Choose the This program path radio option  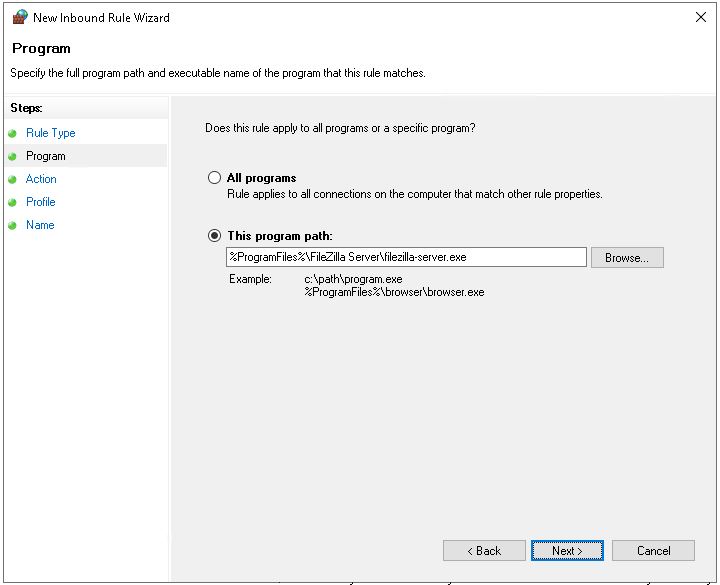(x=214, y=236)
